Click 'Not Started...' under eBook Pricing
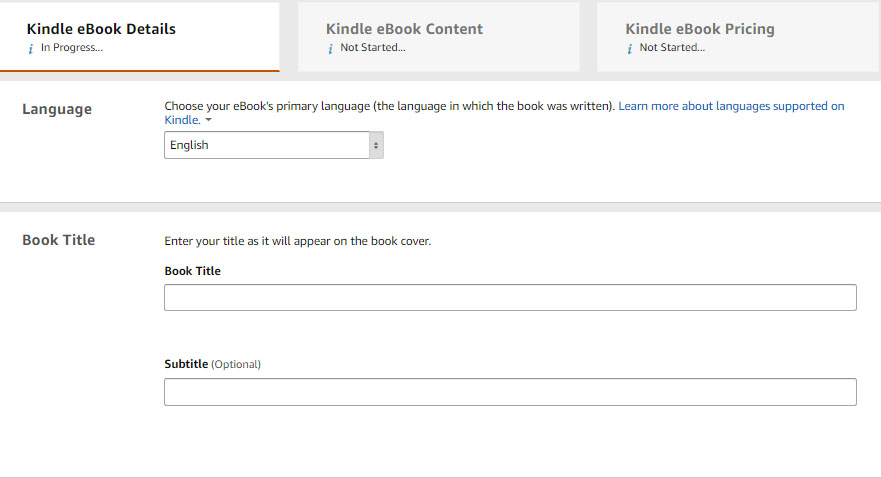881x478 pixels. coord(672,48)
